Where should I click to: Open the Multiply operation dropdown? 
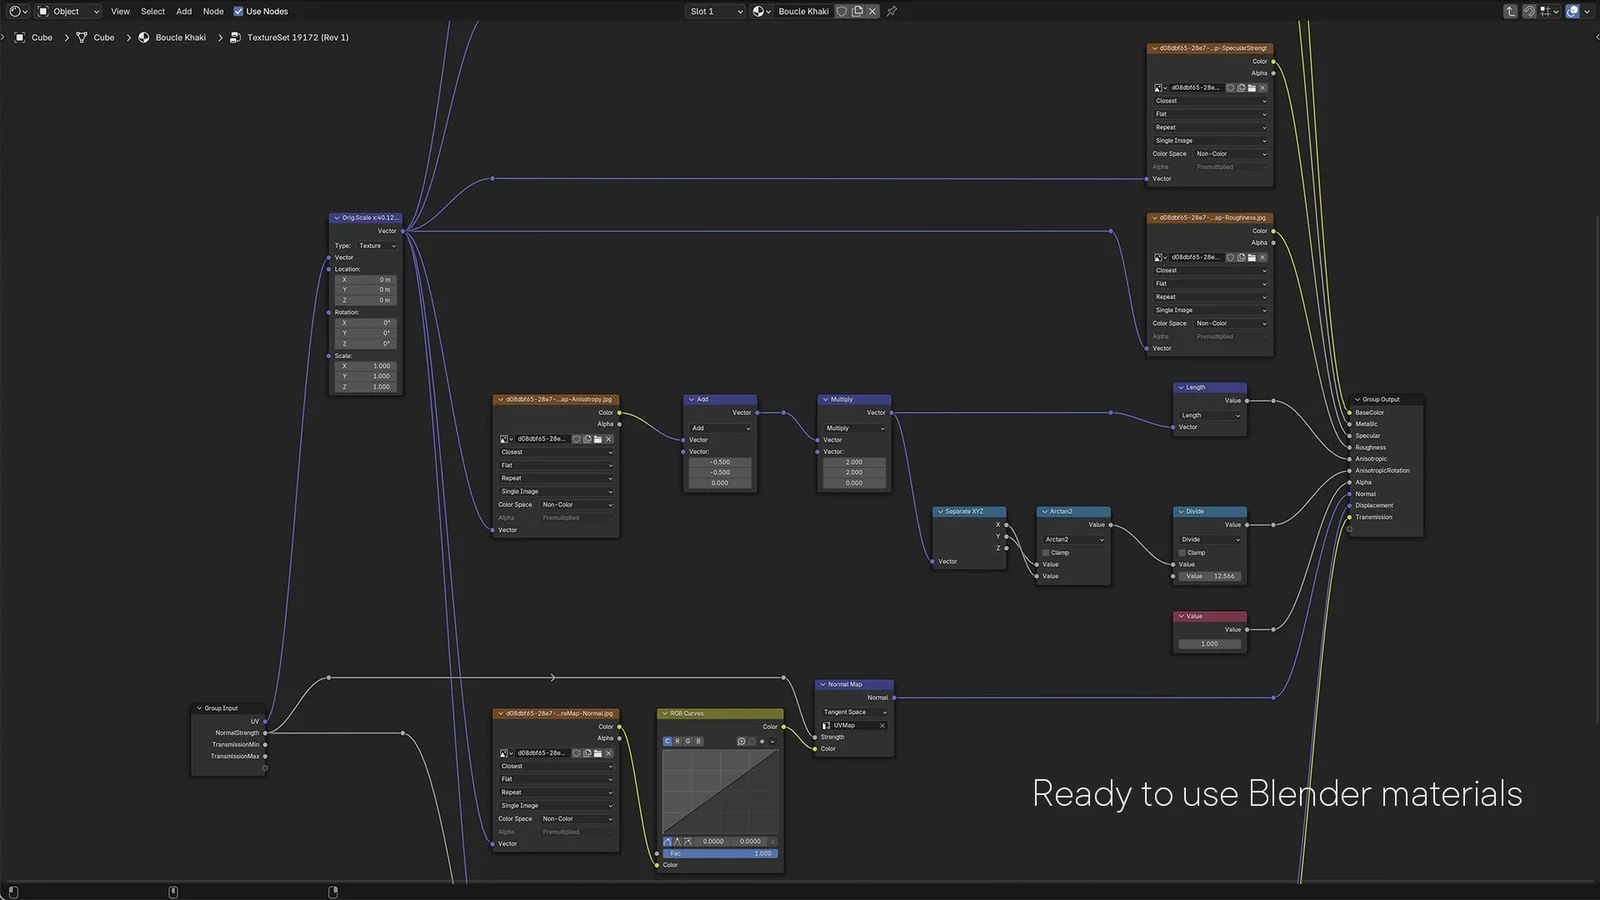click(x=853, y=427)
